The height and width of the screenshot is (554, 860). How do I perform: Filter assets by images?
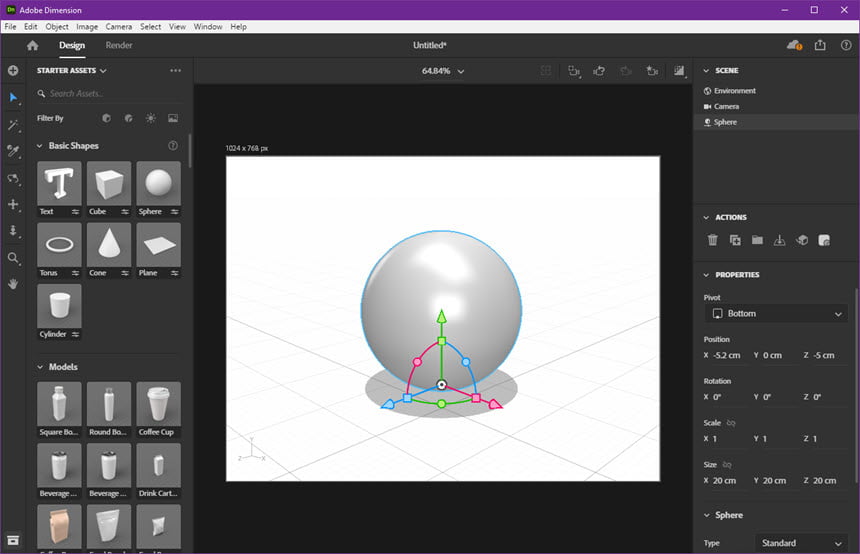173,118
